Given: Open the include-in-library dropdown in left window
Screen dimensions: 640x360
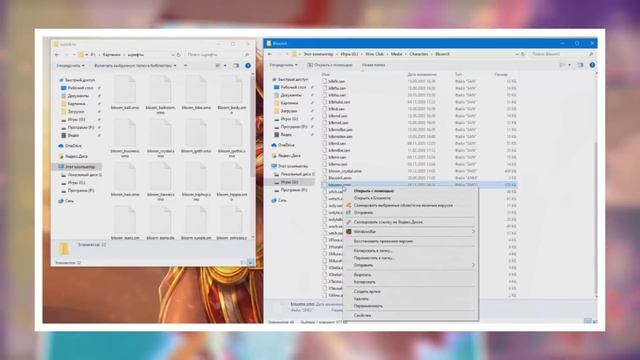Looking at the screenshot, I should pyautogui.click(x=135, y=65).
